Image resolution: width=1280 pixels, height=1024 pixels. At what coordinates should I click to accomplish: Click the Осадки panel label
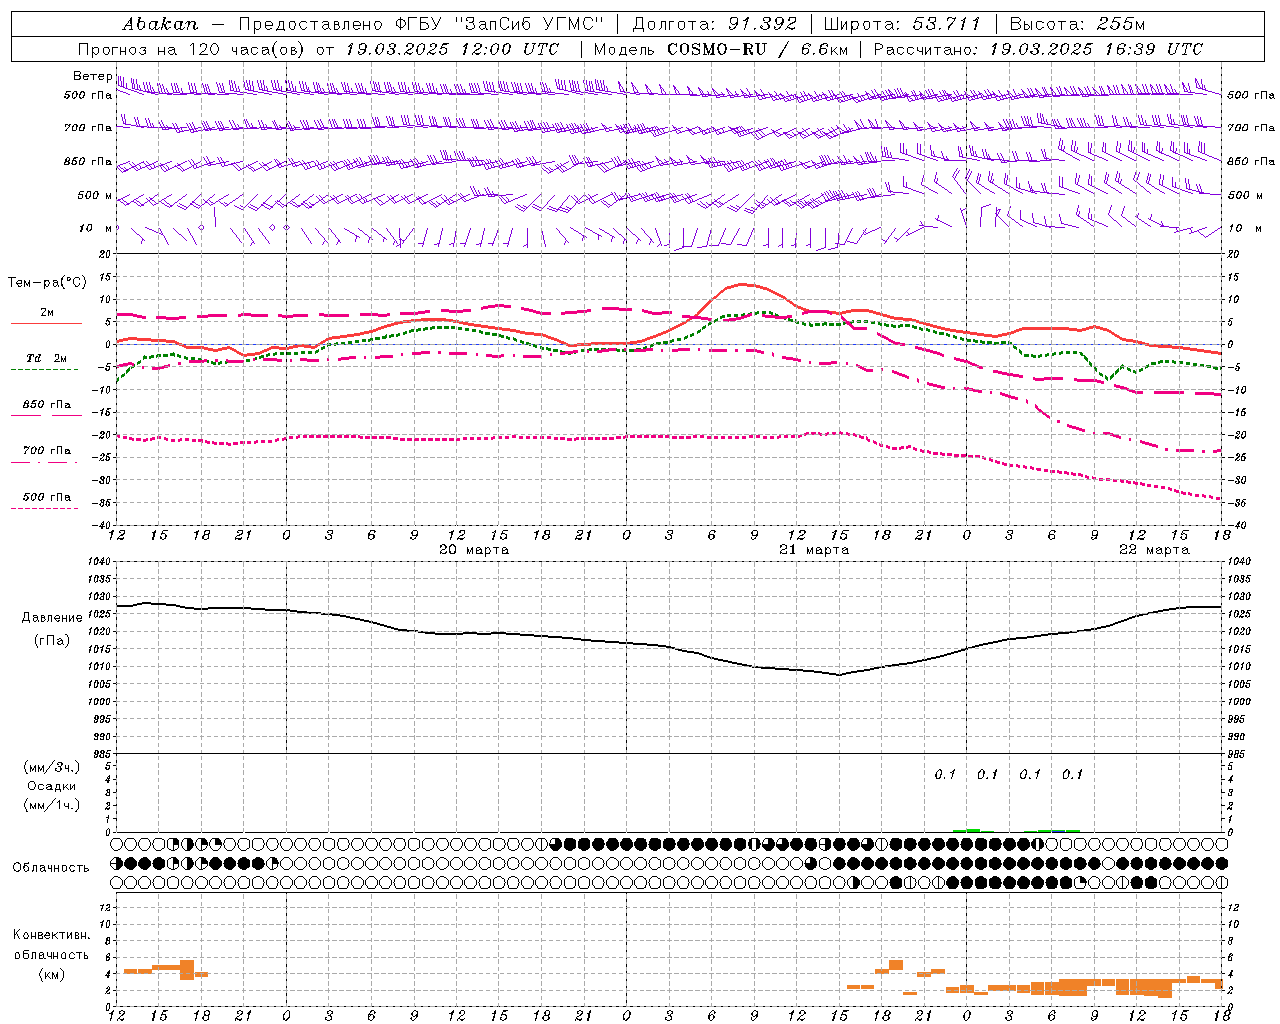(52, 786)
